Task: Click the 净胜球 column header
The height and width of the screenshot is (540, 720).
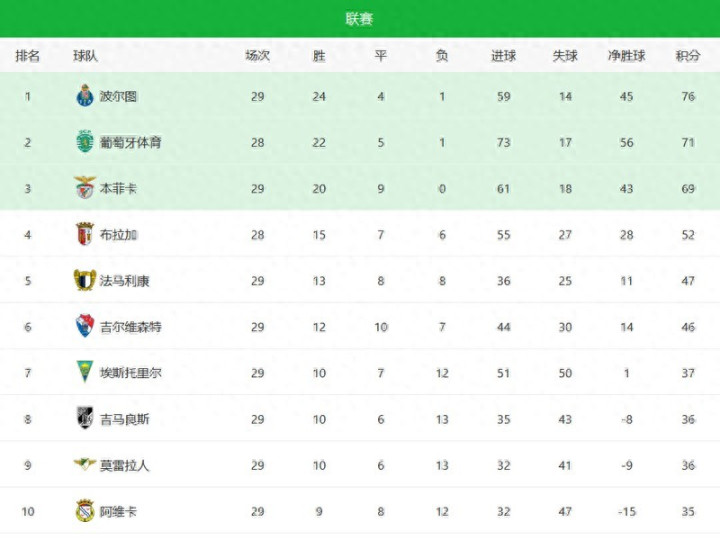Action: coord(627,56)
